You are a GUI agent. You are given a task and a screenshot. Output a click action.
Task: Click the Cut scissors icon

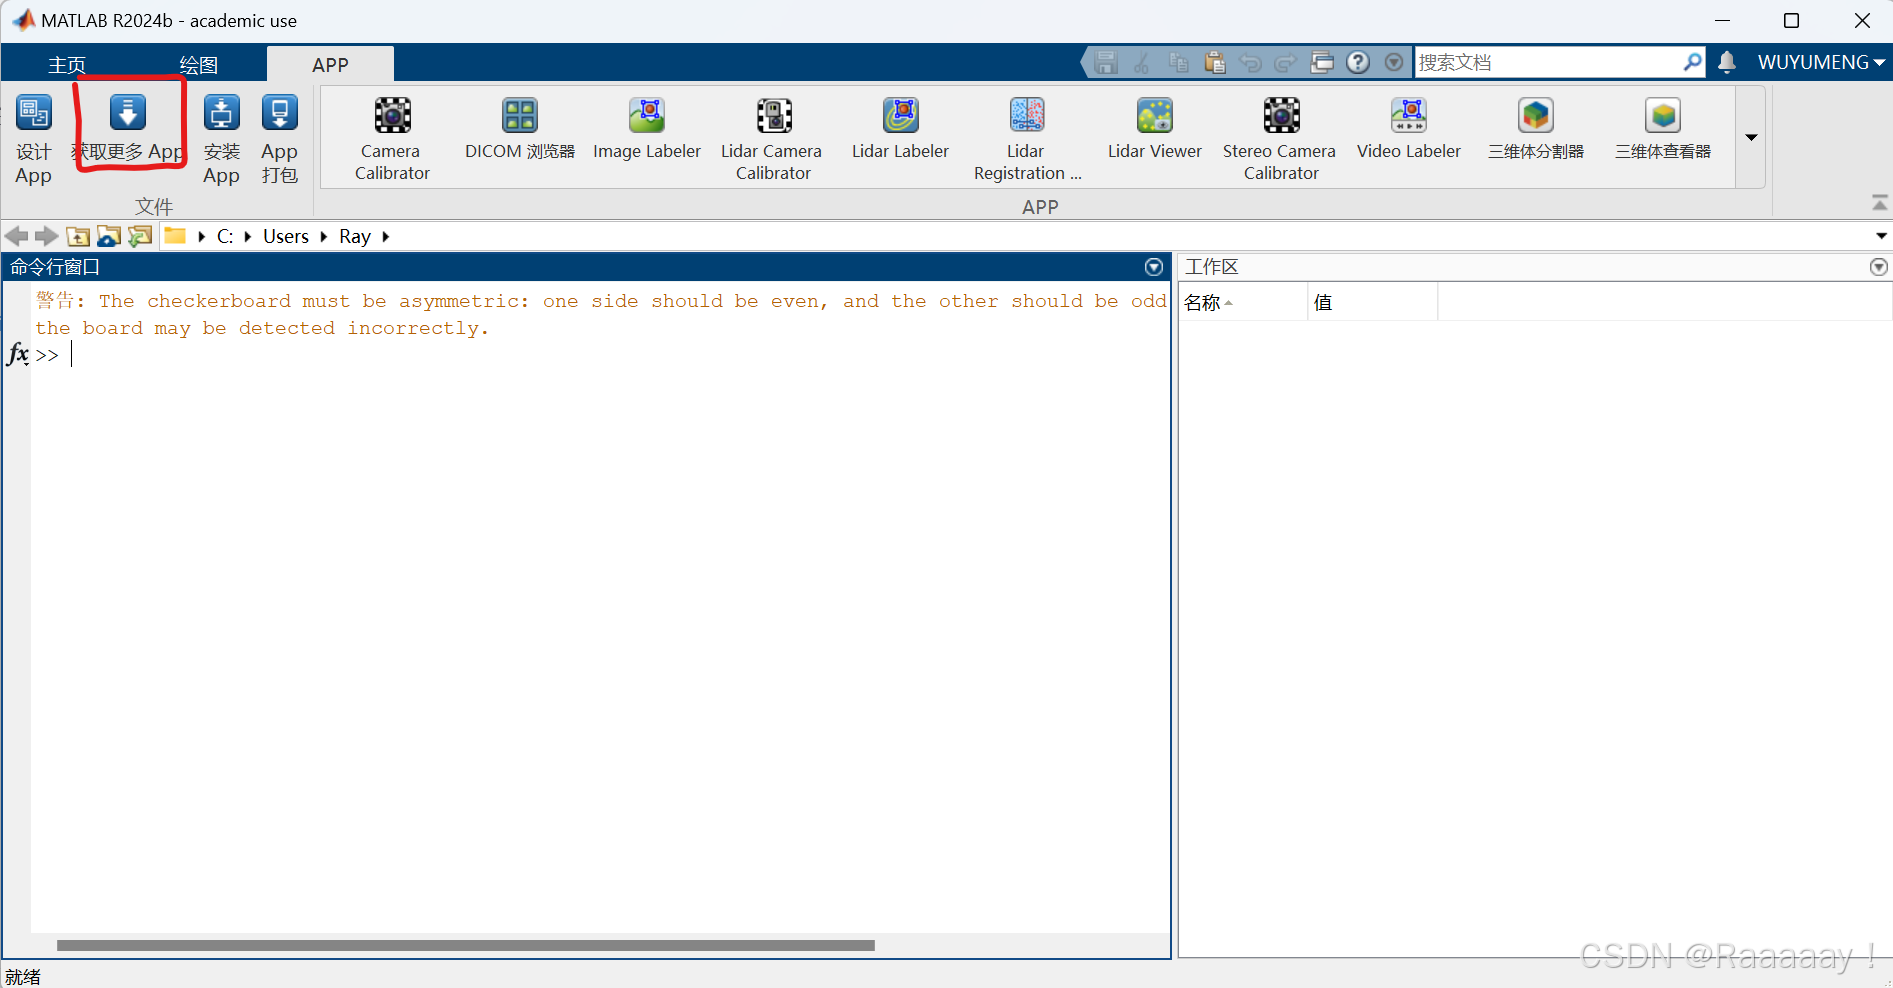coord(1142,62)
